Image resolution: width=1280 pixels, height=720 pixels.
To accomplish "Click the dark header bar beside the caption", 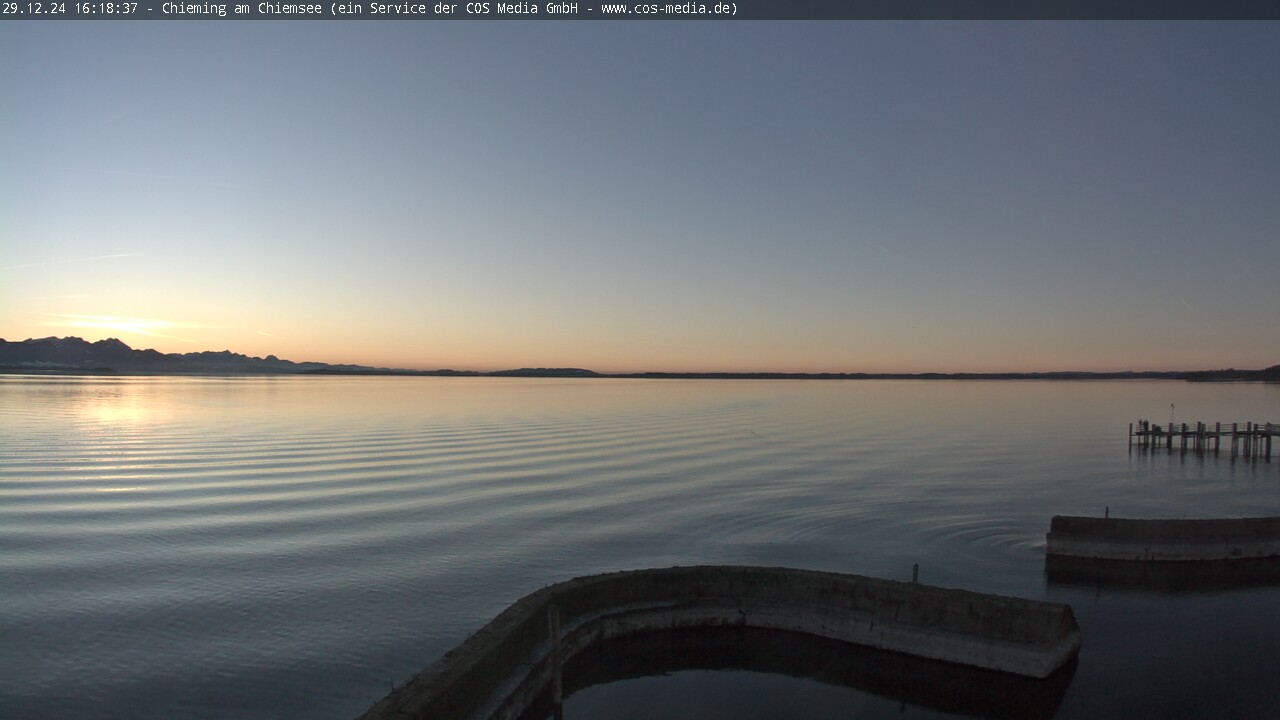I will tap(1000, 9).
